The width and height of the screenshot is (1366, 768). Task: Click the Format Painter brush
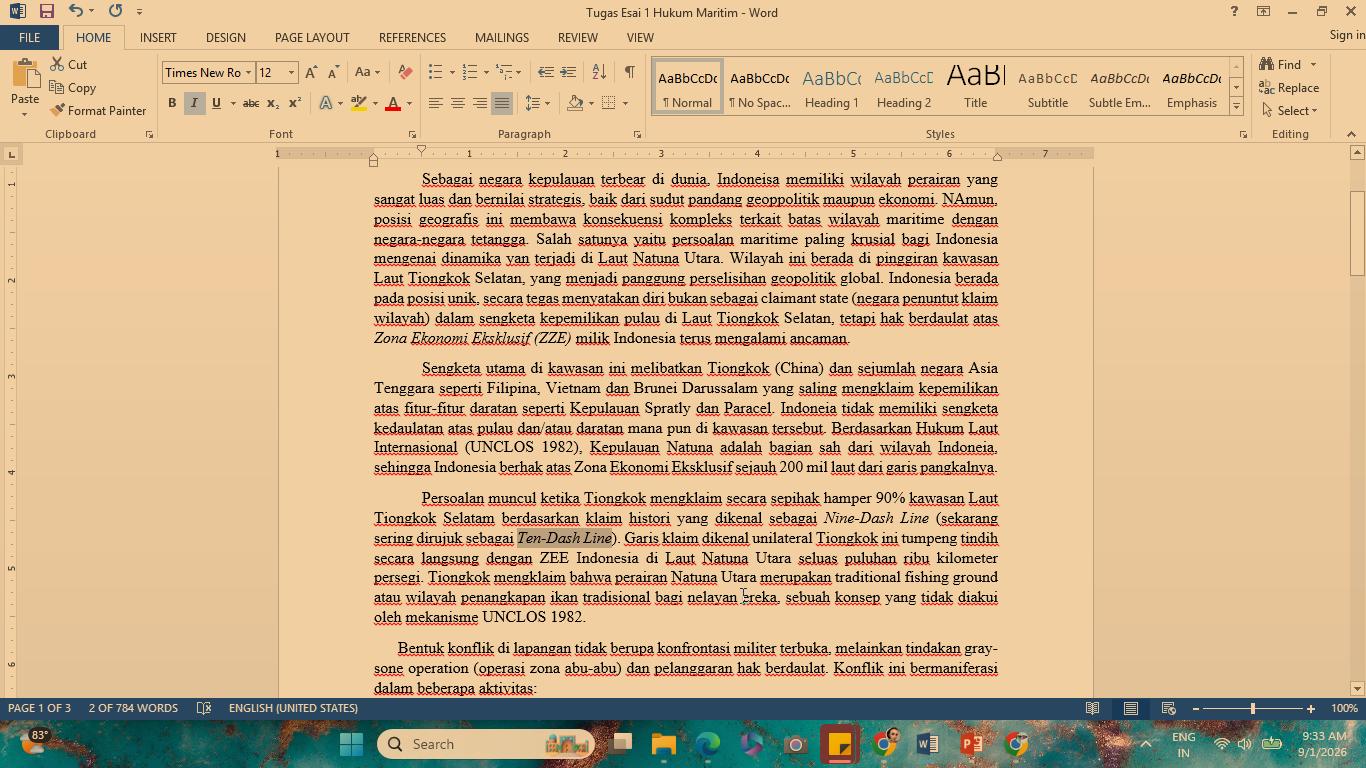coord(98,111)
